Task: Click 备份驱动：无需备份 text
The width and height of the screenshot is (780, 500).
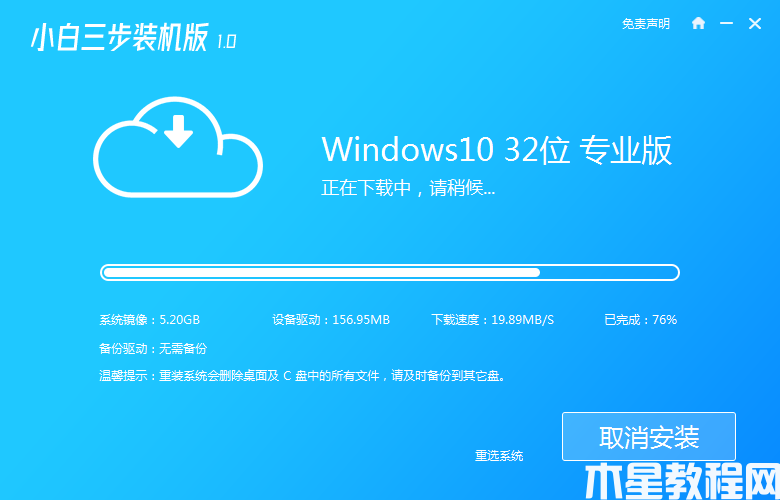Action: 153,348
